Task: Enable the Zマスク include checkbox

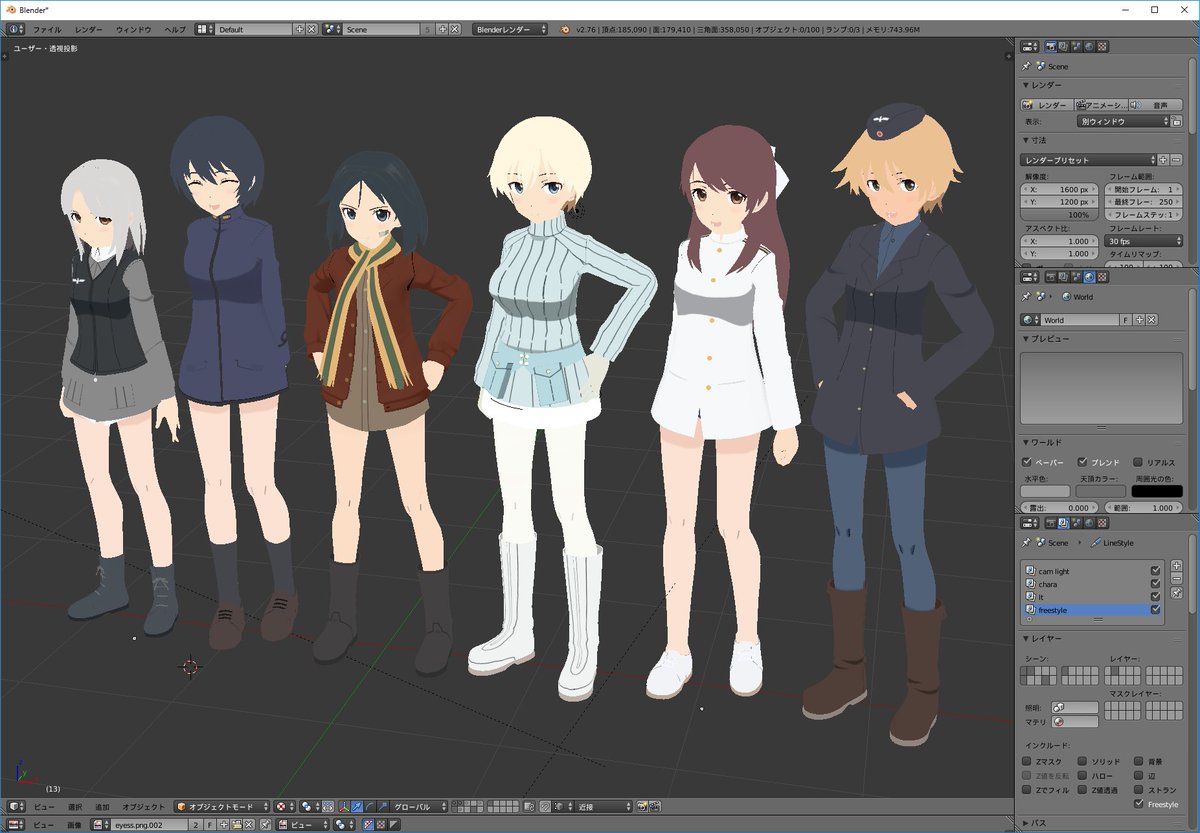Action: coord(1027,761)
